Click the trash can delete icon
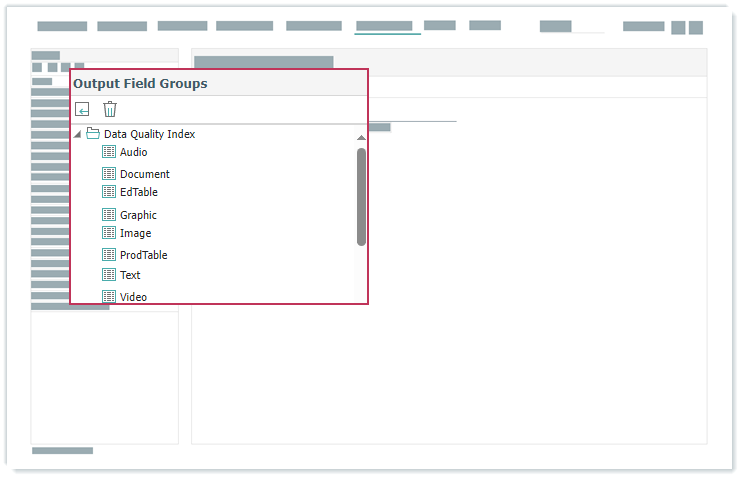Viewport: 742px width, 479px height. coord(110,109)
